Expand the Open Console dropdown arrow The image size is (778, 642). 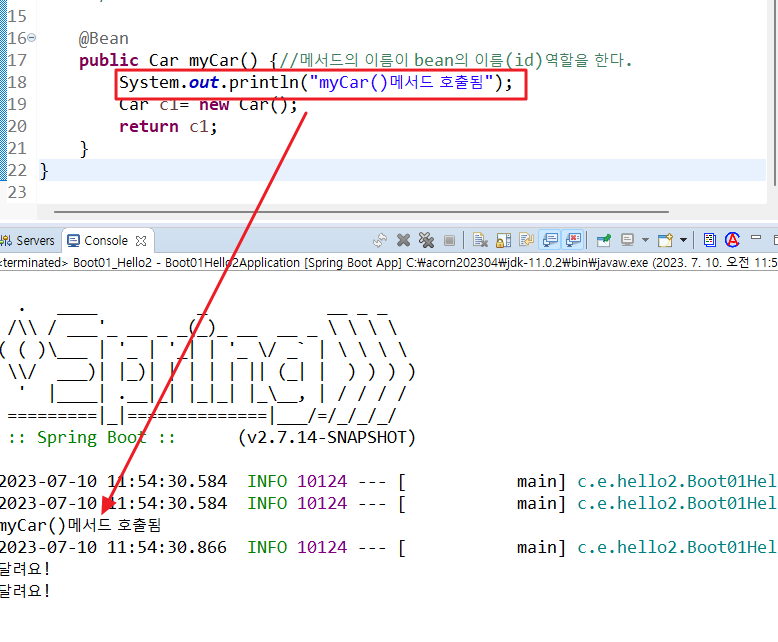click(x=683, y=241)
